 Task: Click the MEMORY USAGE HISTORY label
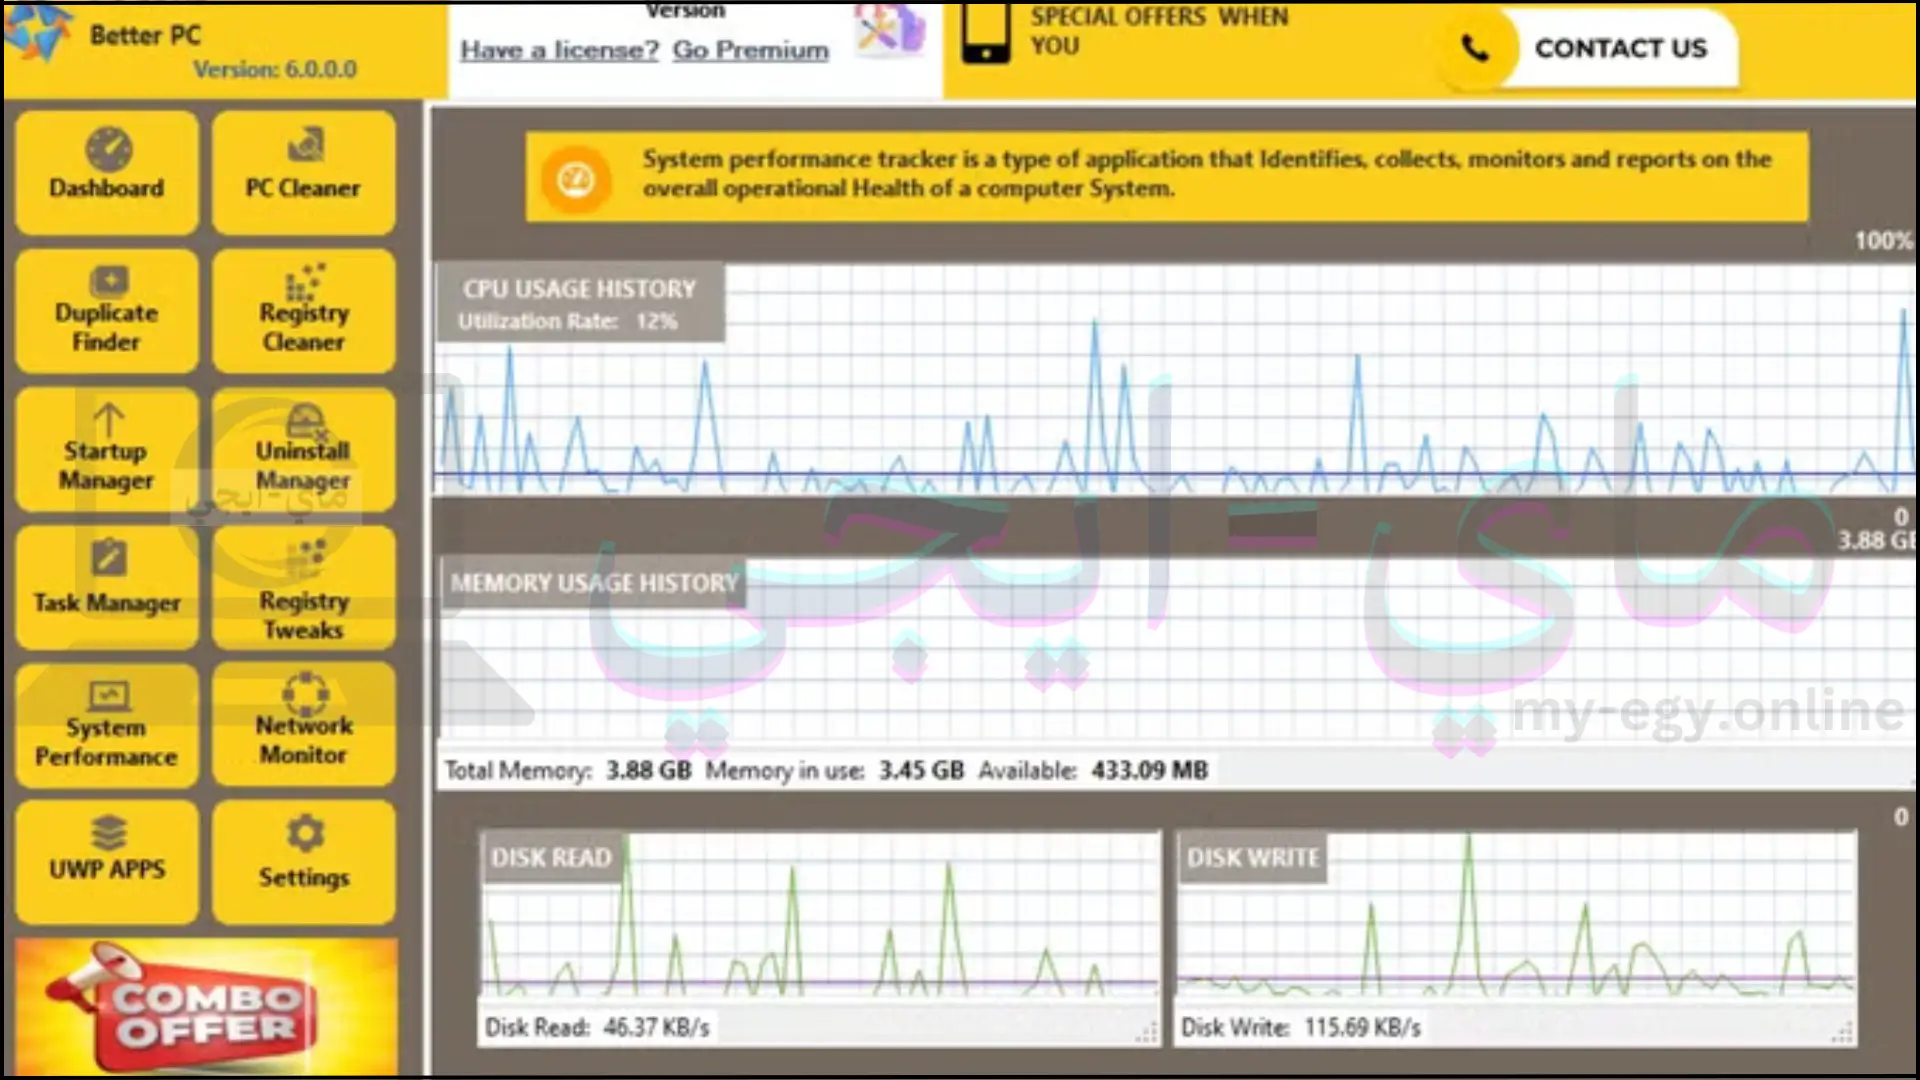click(x=594, y=583)
